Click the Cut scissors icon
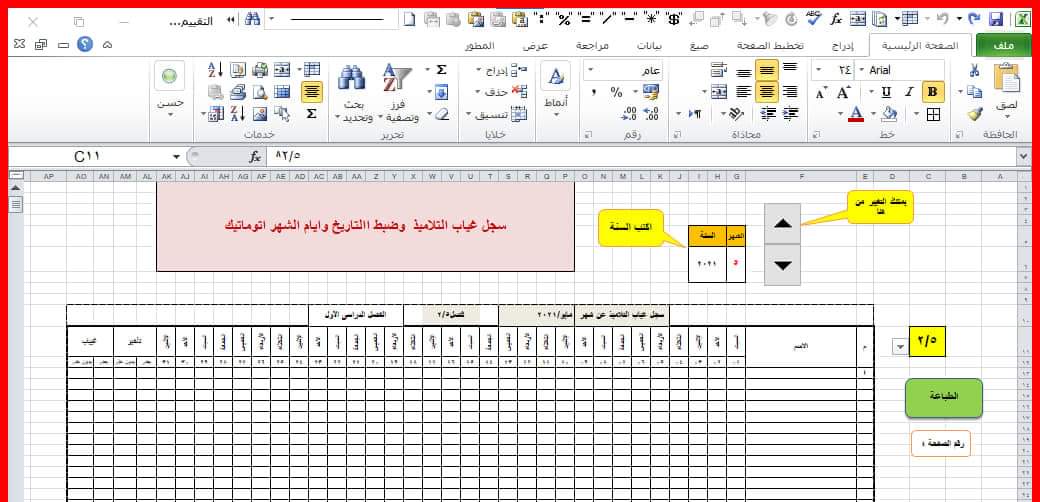 pyautogui.click(x=974, y=70)
